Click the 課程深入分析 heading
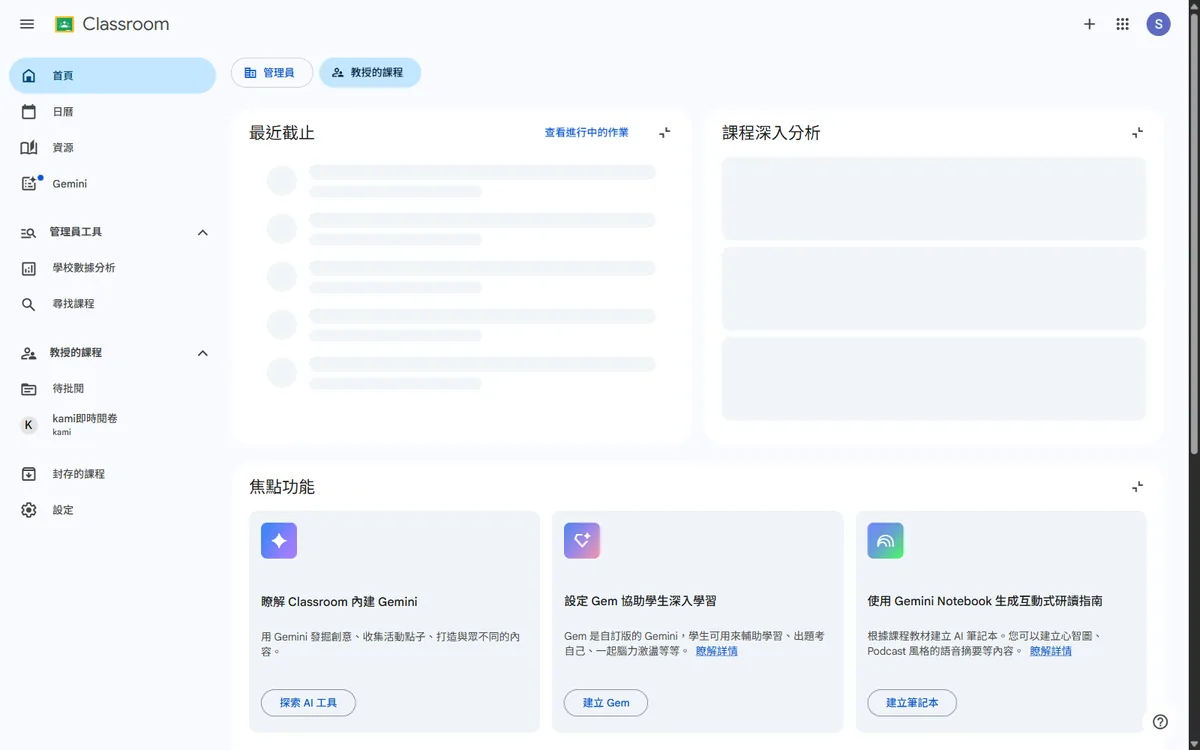The height and width of the screenshot is (750, 1200). (x=771, y=133)
